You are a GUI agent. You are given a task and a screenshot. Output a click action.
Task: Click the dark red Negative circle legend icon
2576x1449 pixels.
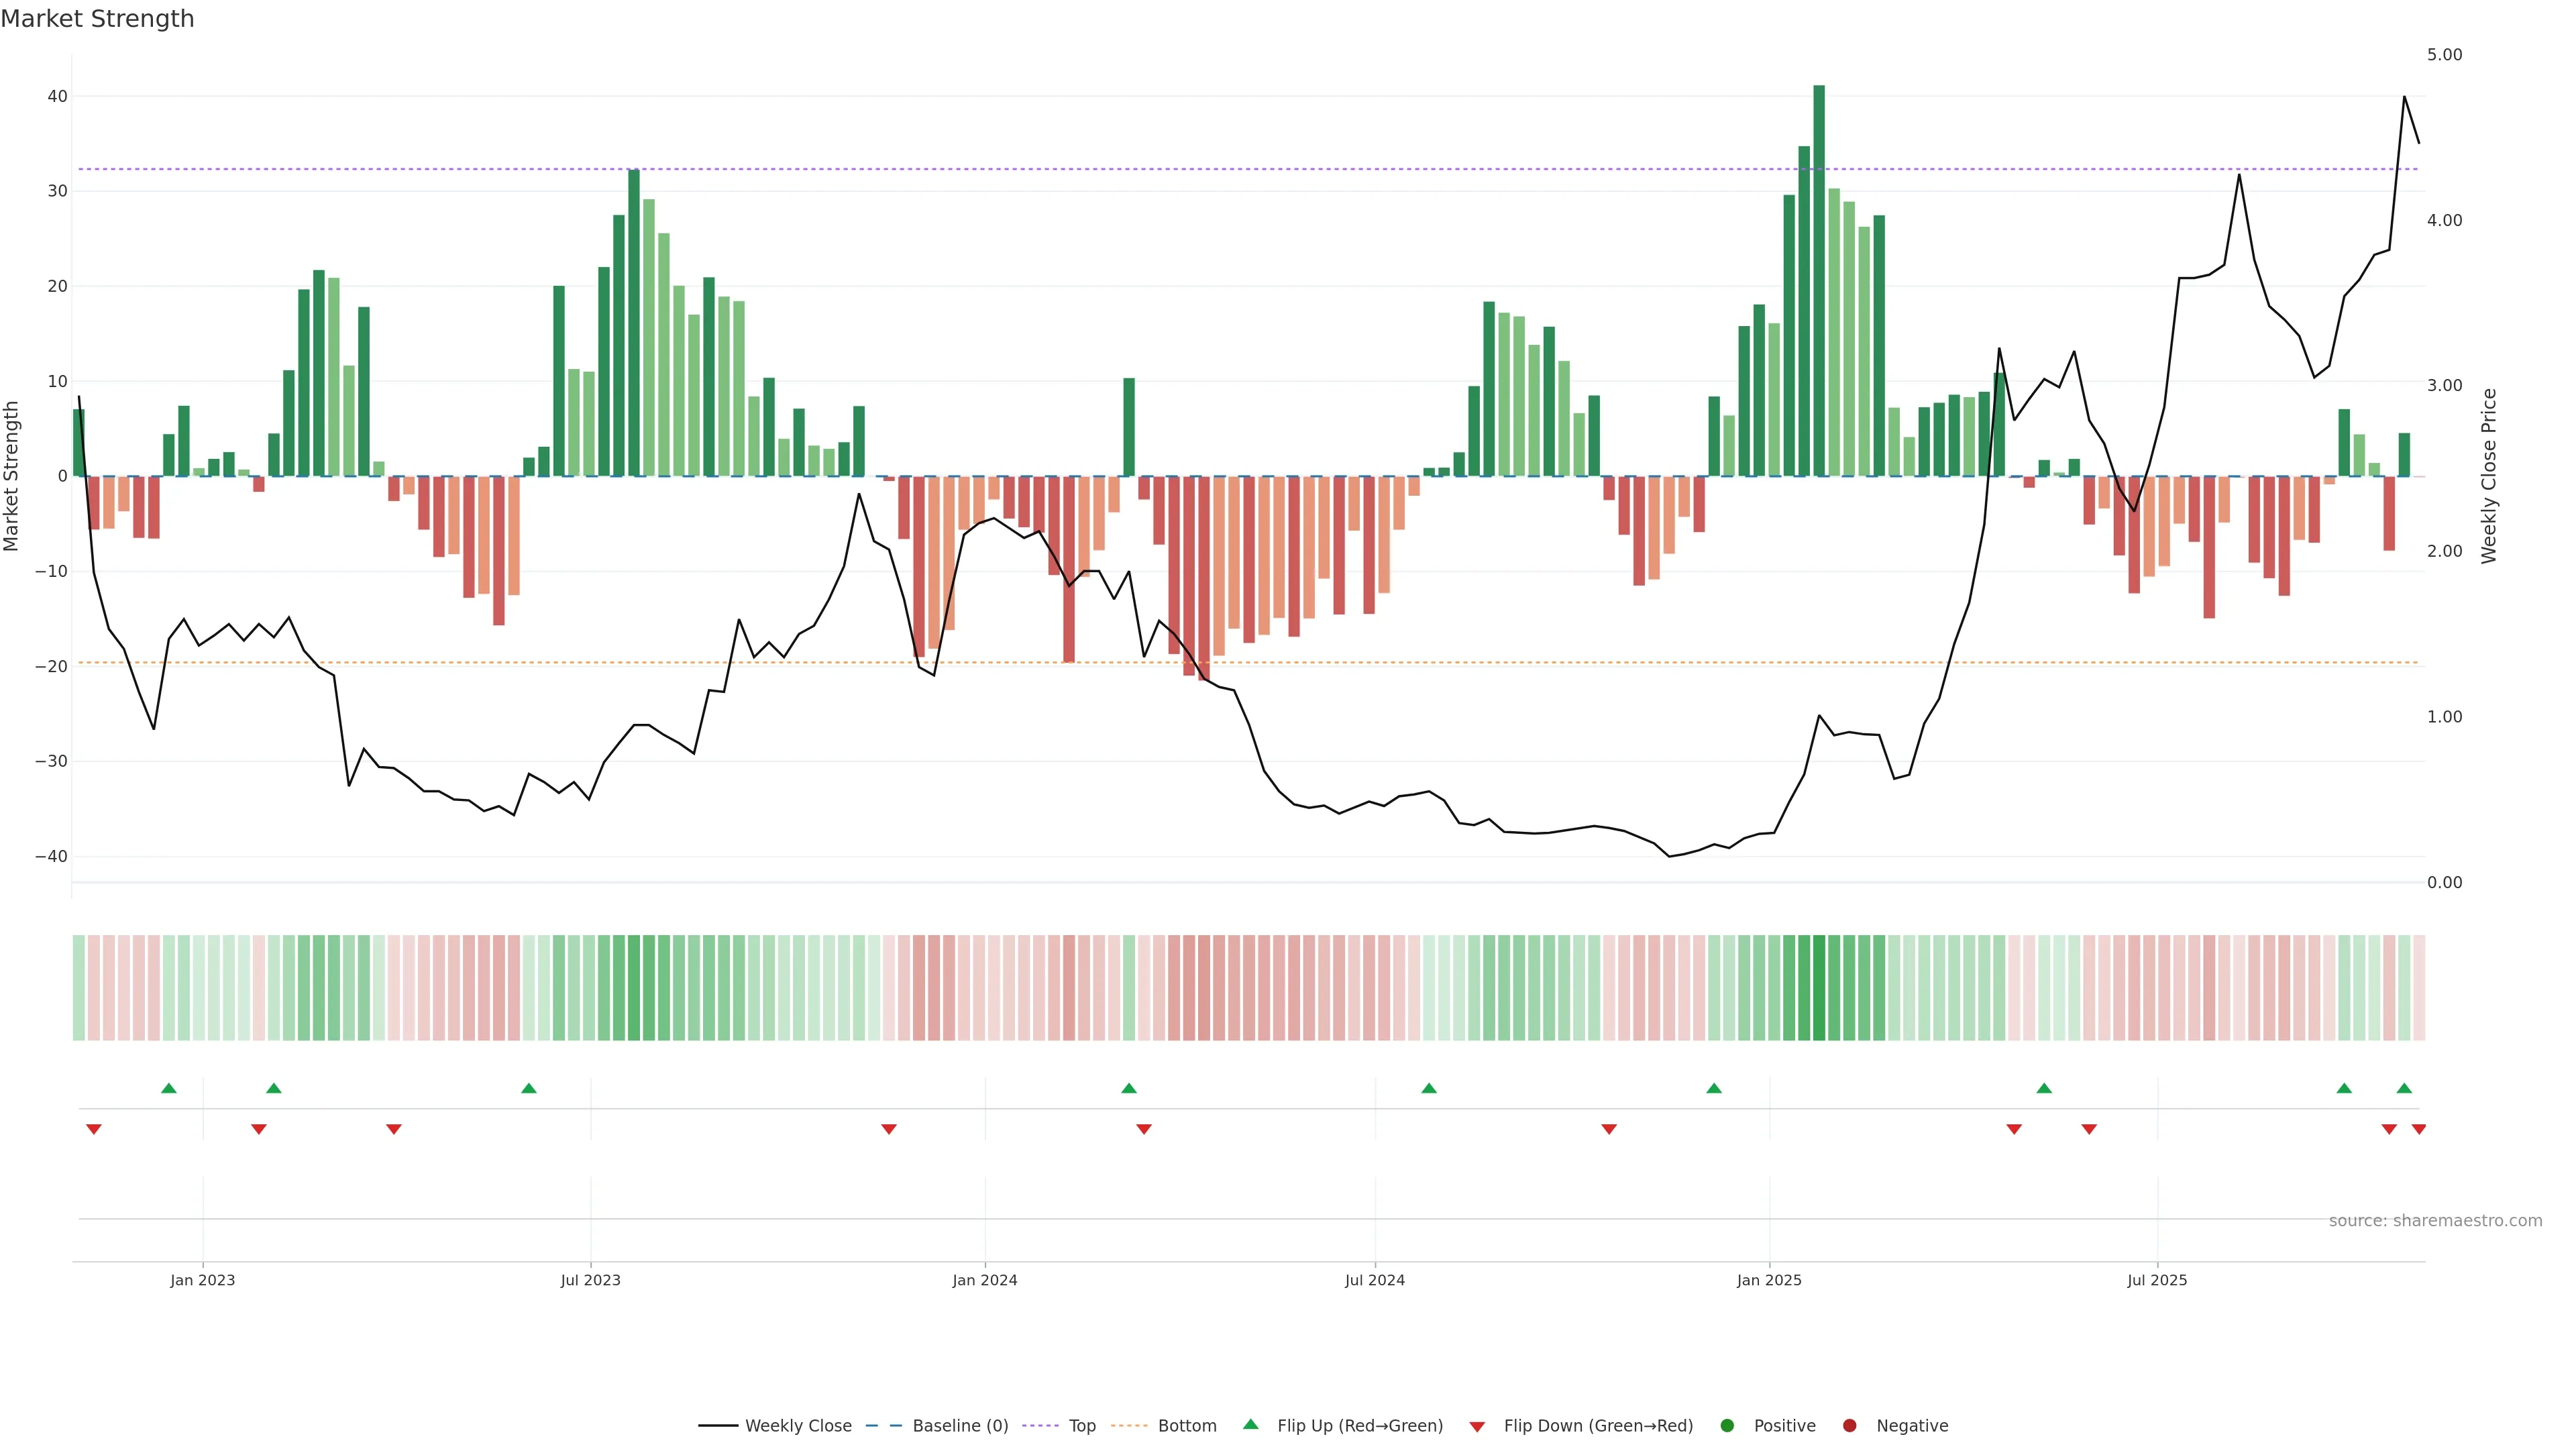1849,1425
